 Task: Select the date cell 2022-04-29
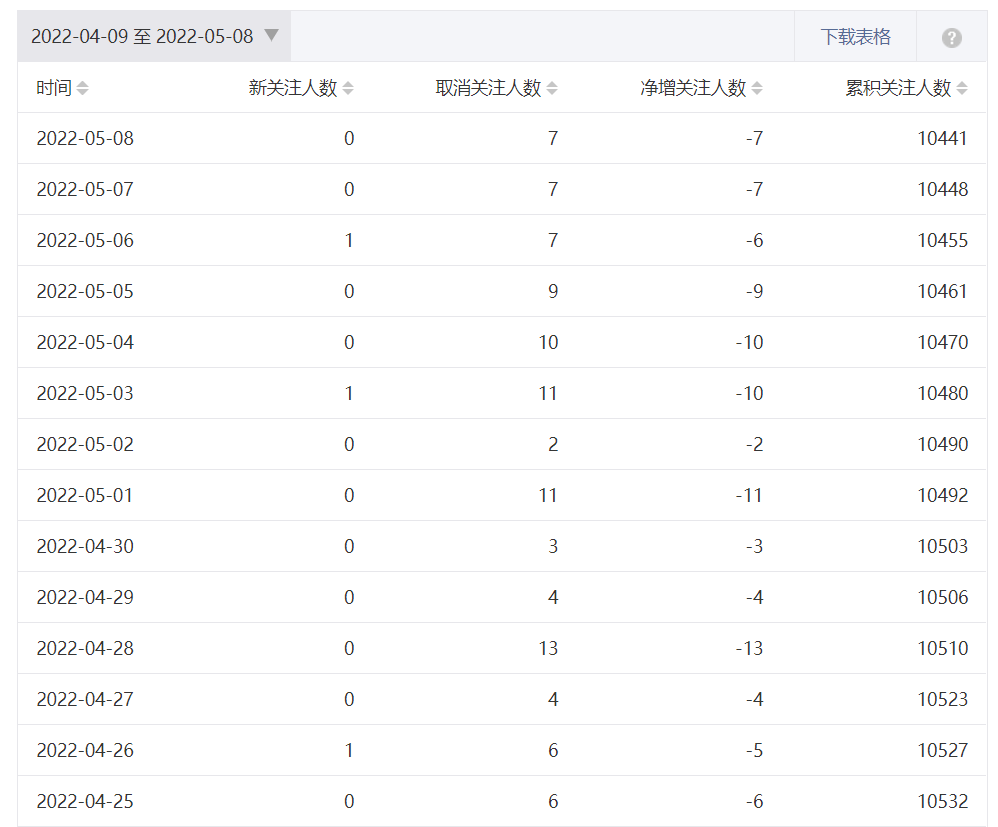85,597
